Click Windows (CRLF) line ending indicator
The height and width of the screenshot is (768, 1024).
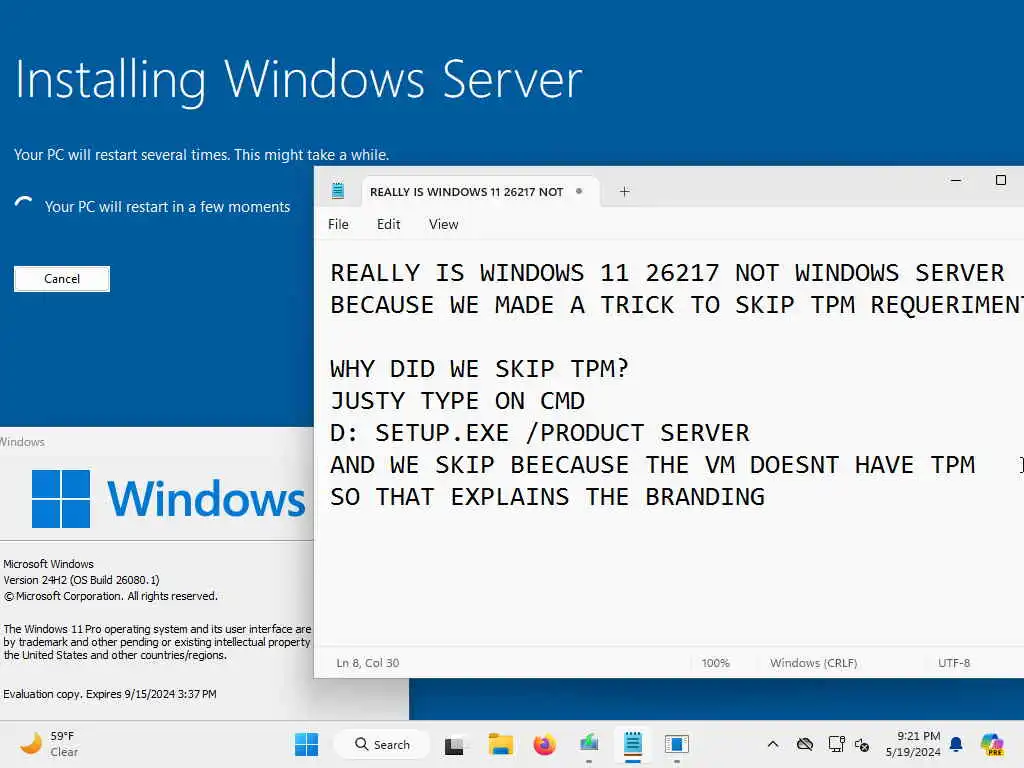pyautogui.click(x=814, y=663)
